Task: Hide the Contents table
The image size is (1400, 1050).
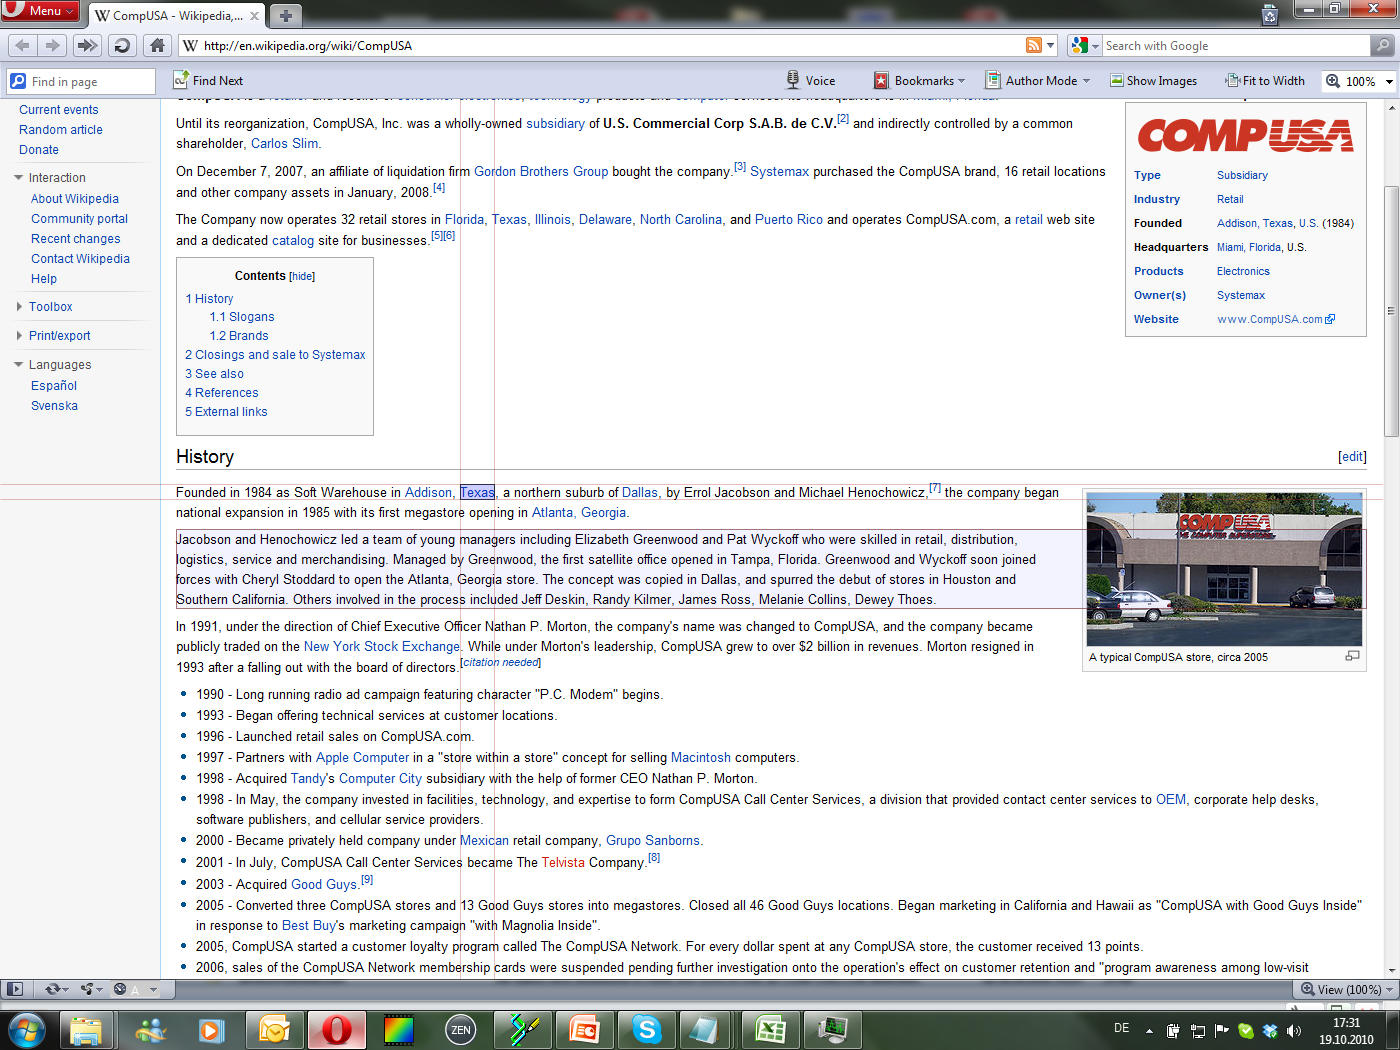Action: pos(302,277)
